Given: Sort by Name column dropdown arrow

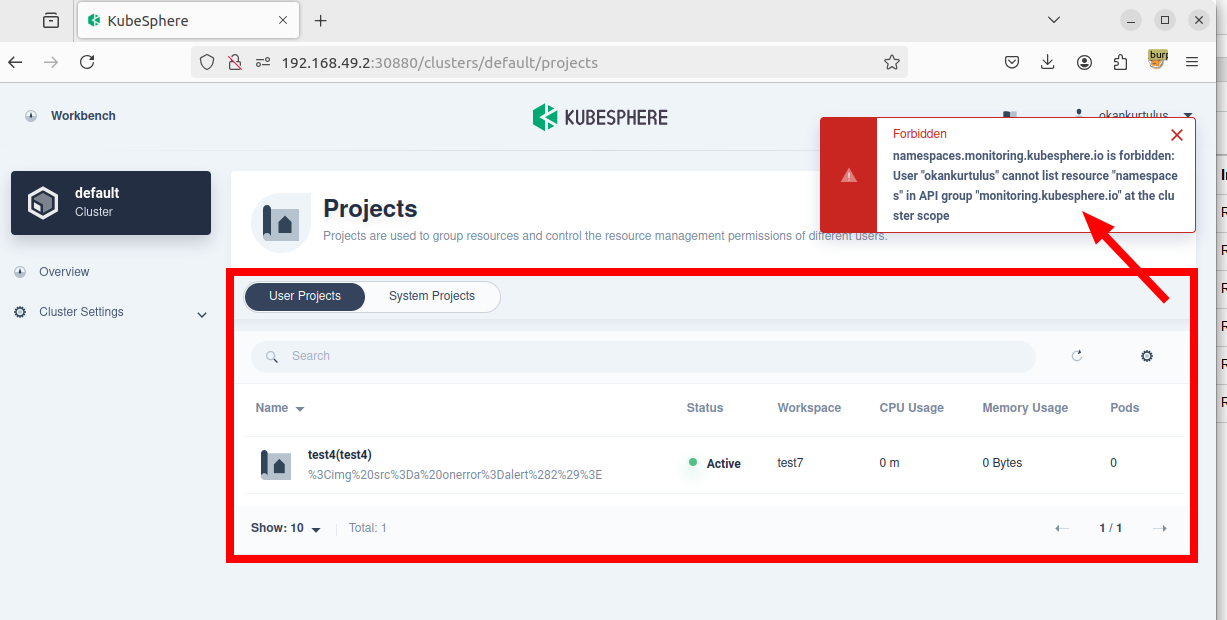Looking at the screenshot, I should click(300, 409).
